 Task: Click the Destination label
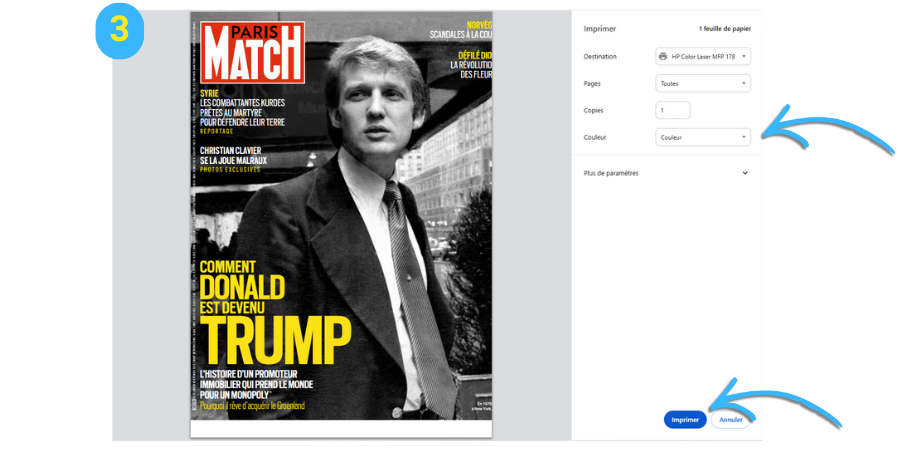[x=600, y=56]
